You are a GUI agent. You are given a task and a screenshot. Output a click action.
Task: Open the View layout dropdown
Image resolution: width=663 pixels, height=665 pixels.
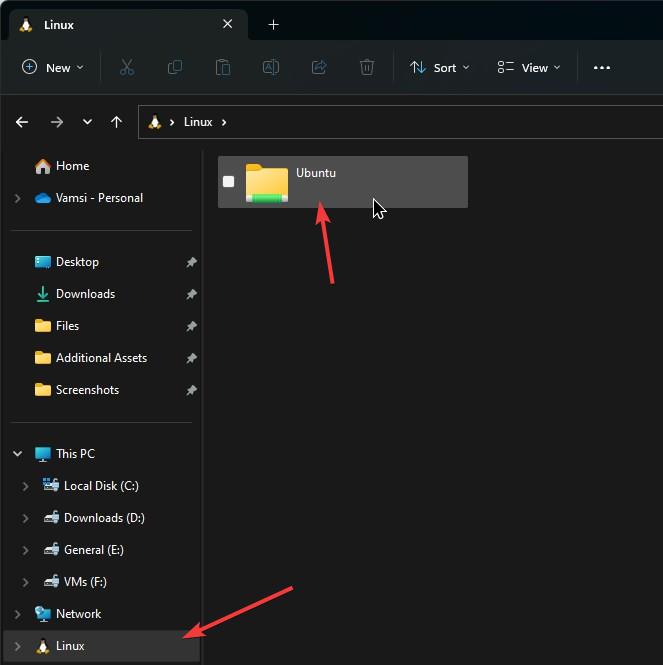tap(529, 67)
